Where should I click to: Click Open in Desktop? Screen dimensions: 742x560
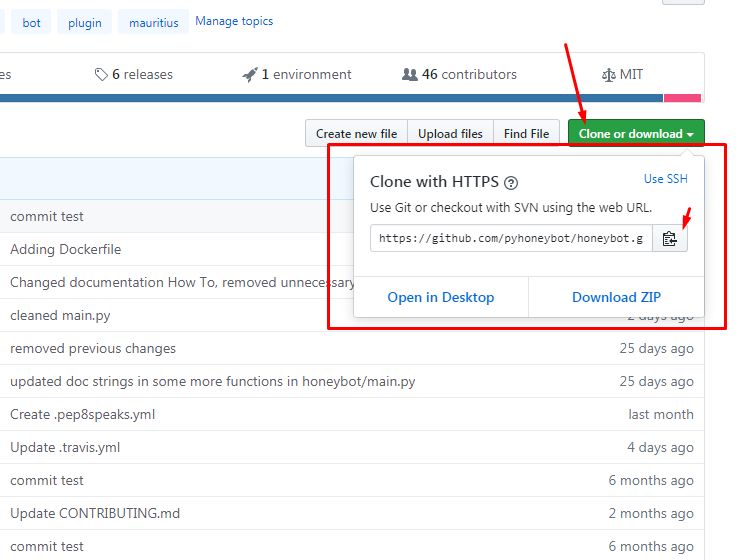tap(441, 297)
